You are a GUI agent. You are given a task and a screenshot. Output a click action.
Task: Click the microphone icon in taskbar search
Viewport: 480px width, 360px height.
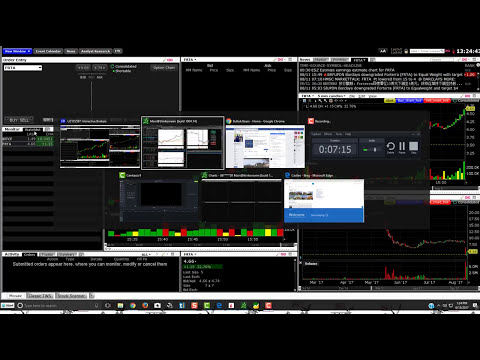coord(96,305)
